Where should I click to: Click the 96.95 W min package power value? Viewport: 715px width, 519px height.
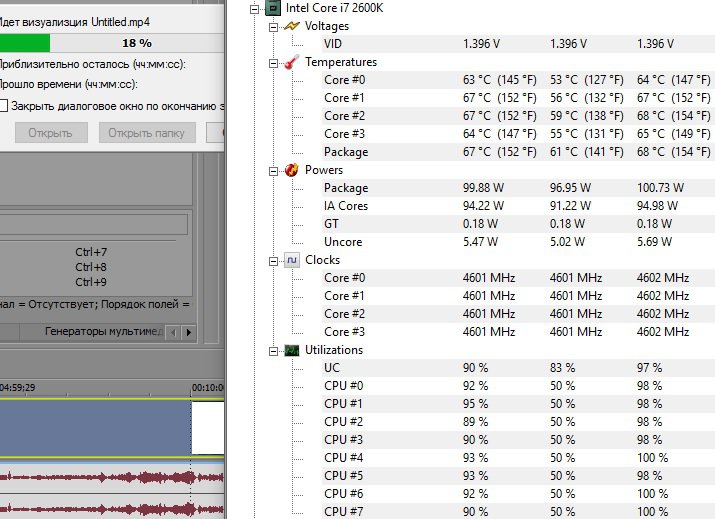pyautogui.click(x=570, y=188)
